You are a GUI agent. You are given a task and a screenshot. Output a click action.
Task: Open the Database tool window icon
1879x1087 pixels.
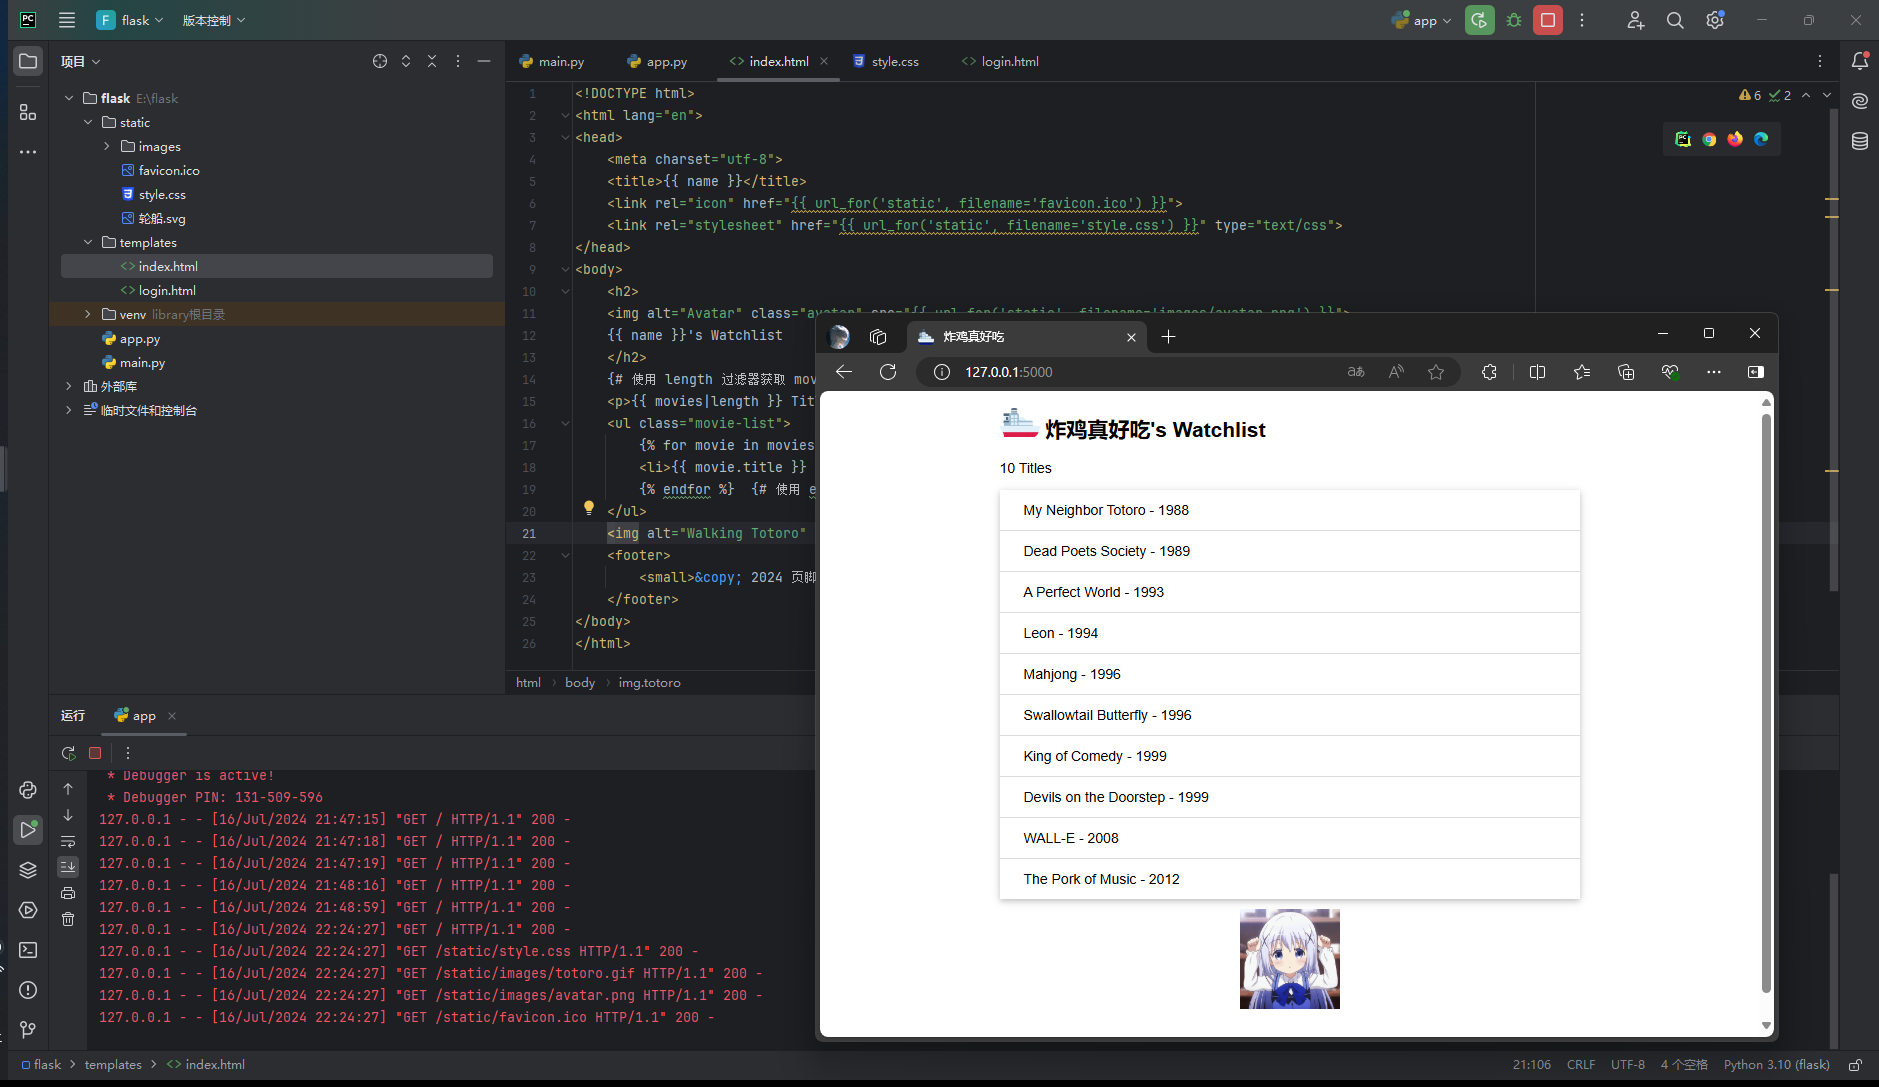[1859, 141]
